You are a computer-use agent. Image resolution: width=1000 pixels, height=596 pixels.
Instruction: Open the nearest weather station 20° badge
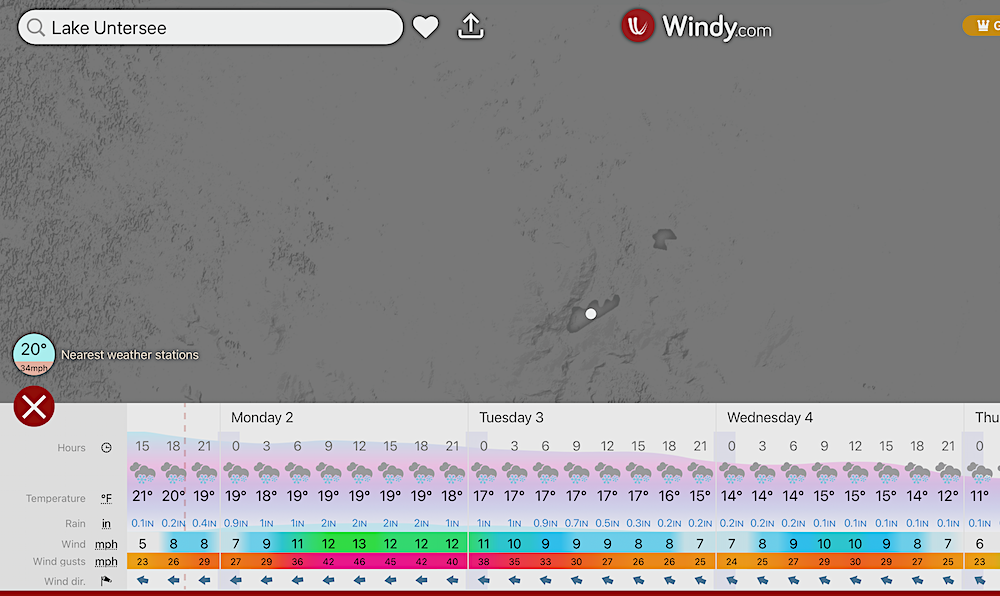tap(34, 353)
